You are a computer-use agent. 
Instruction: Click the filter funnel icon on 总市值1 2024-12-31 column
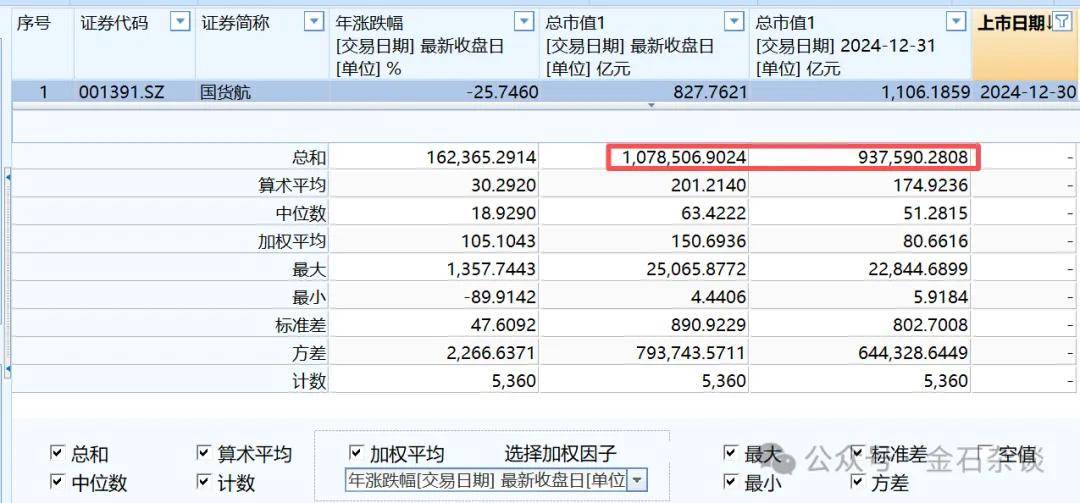957,22
